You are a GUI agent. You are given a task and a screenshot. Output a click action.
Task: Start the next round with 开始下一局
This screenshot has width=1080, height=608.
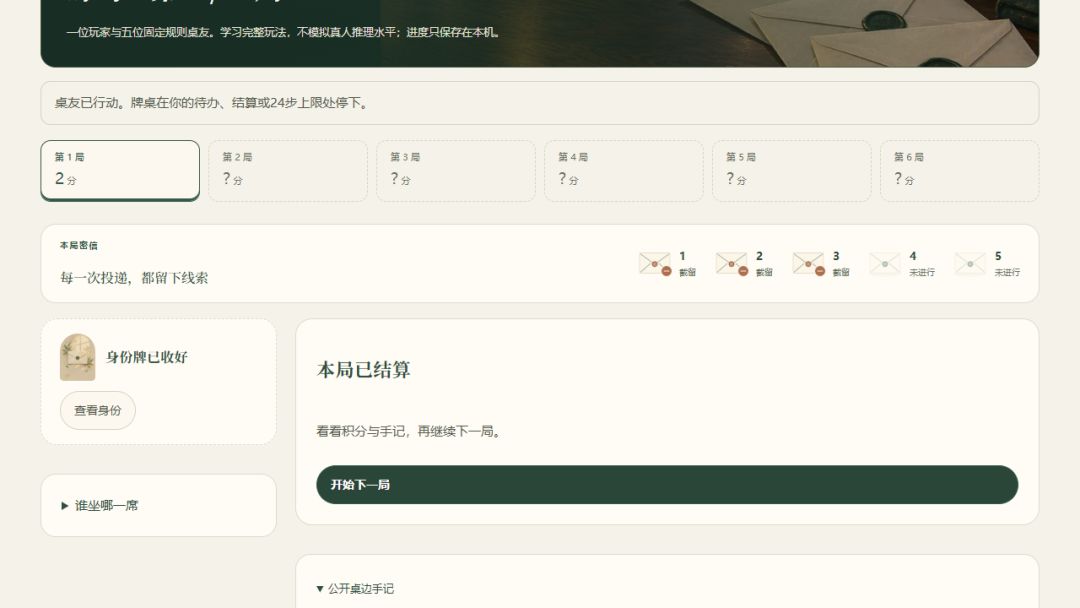(667, 485)
